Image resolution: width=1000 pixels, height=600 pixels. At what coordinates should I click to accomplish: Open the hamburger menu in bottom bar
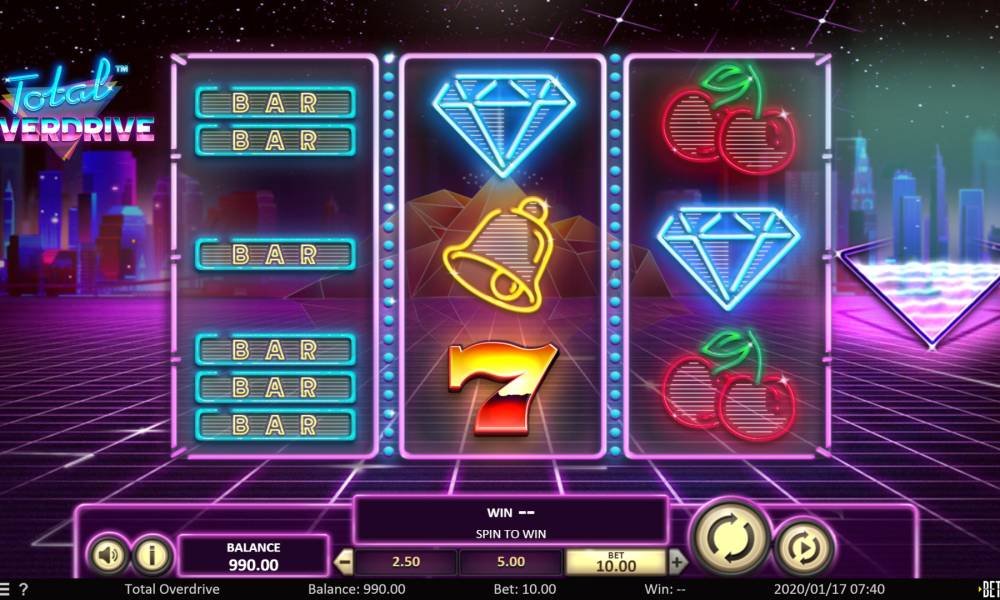tap(6, 589)
